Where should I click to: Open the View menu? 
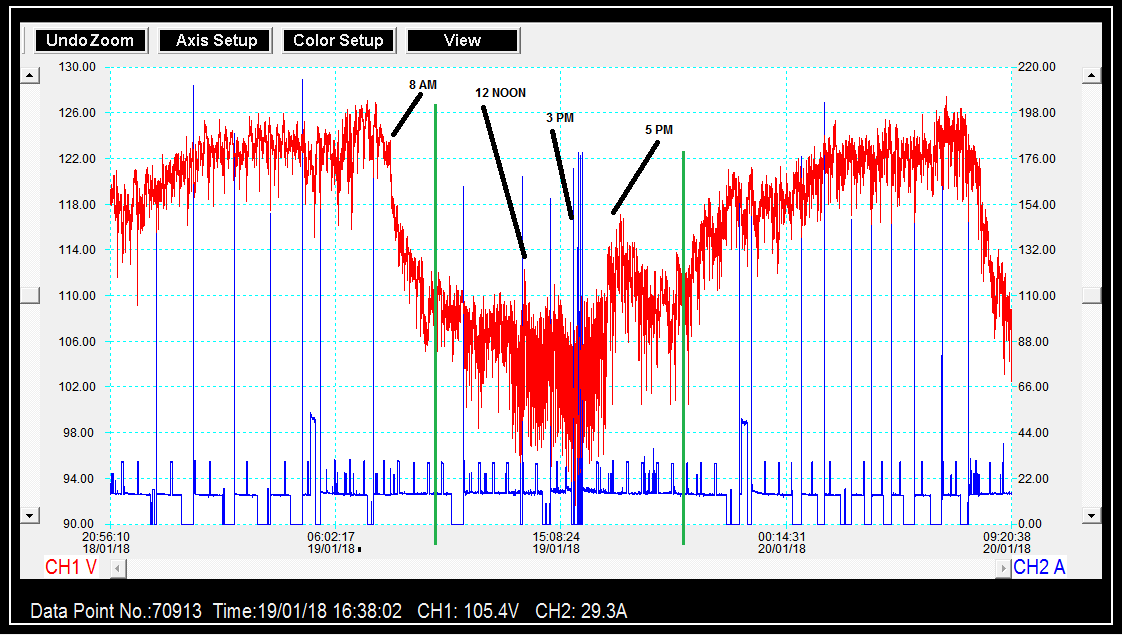pos(462,41)
